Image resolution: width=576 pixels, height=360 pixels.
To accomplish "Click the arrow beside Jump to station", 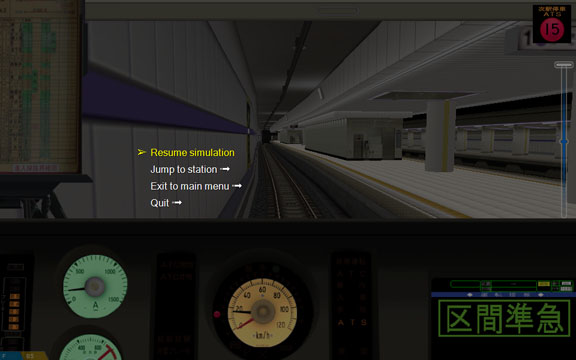I will tap(225, 169).
